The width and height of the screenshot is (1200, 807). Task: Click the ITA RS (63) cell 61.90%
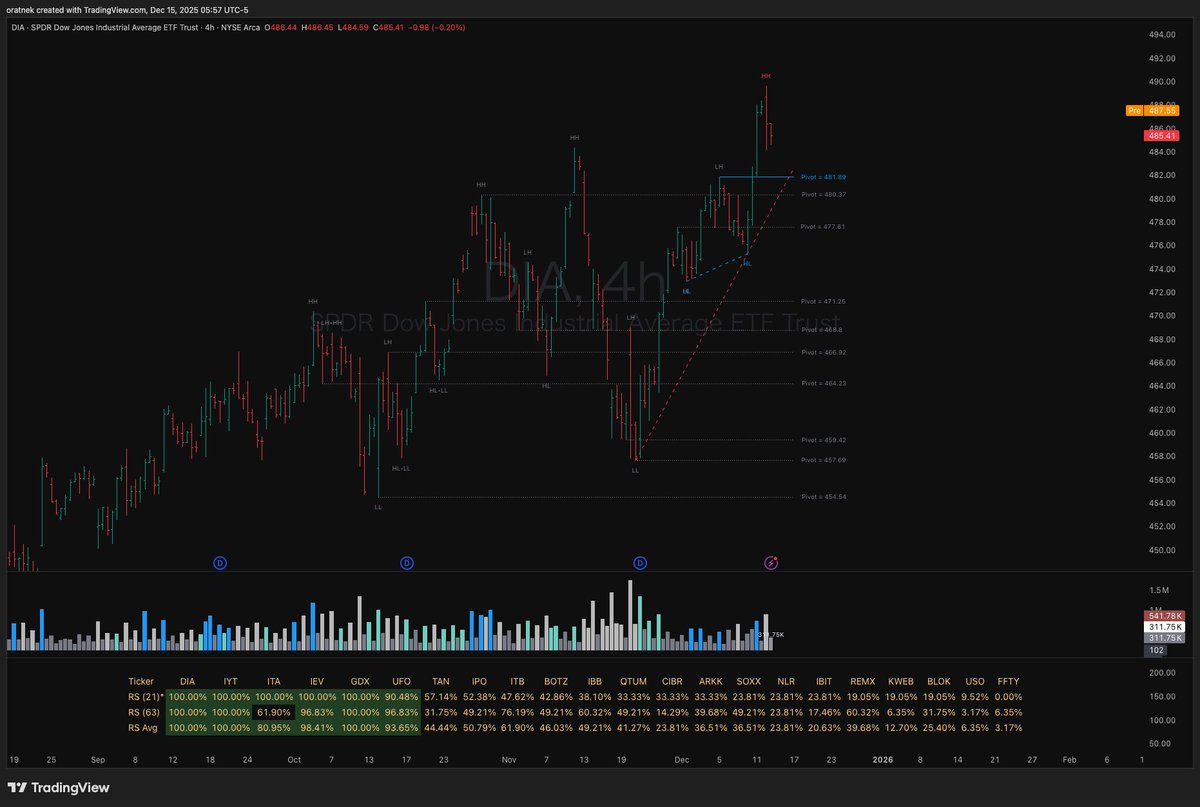point(273,711)
